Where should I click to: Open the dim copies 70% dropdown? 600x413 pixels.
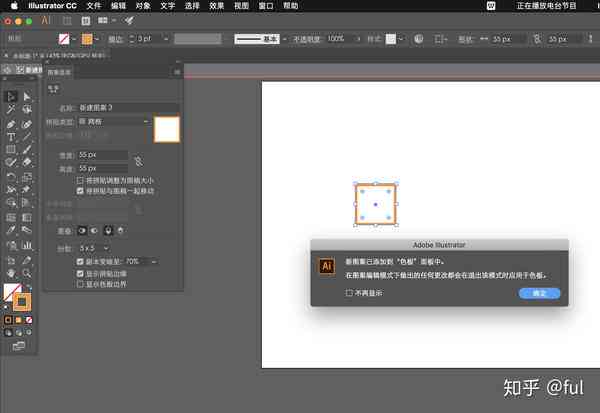[x=153, y=262]
